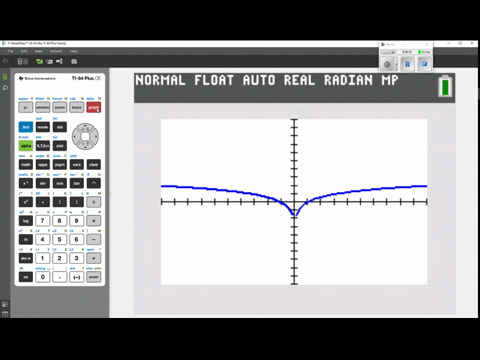Click the red graph key

[94, 107]
